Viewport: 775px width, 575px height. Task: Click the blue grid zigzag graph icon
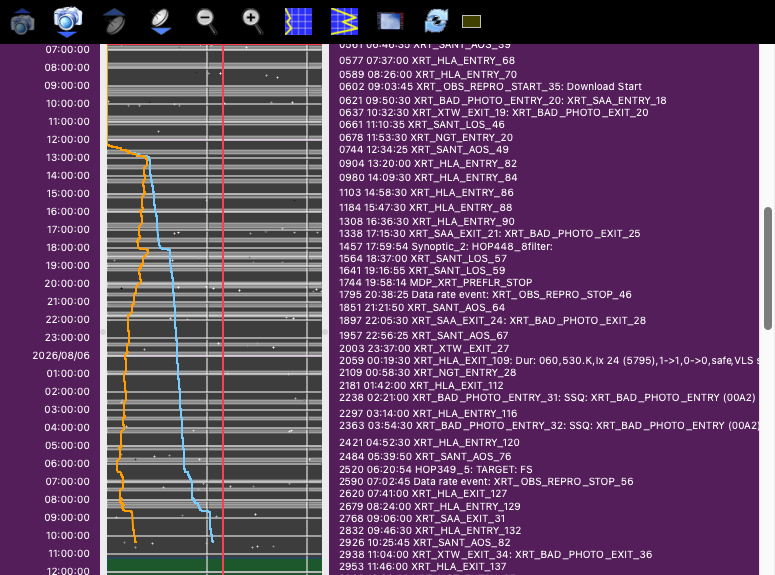344,22
